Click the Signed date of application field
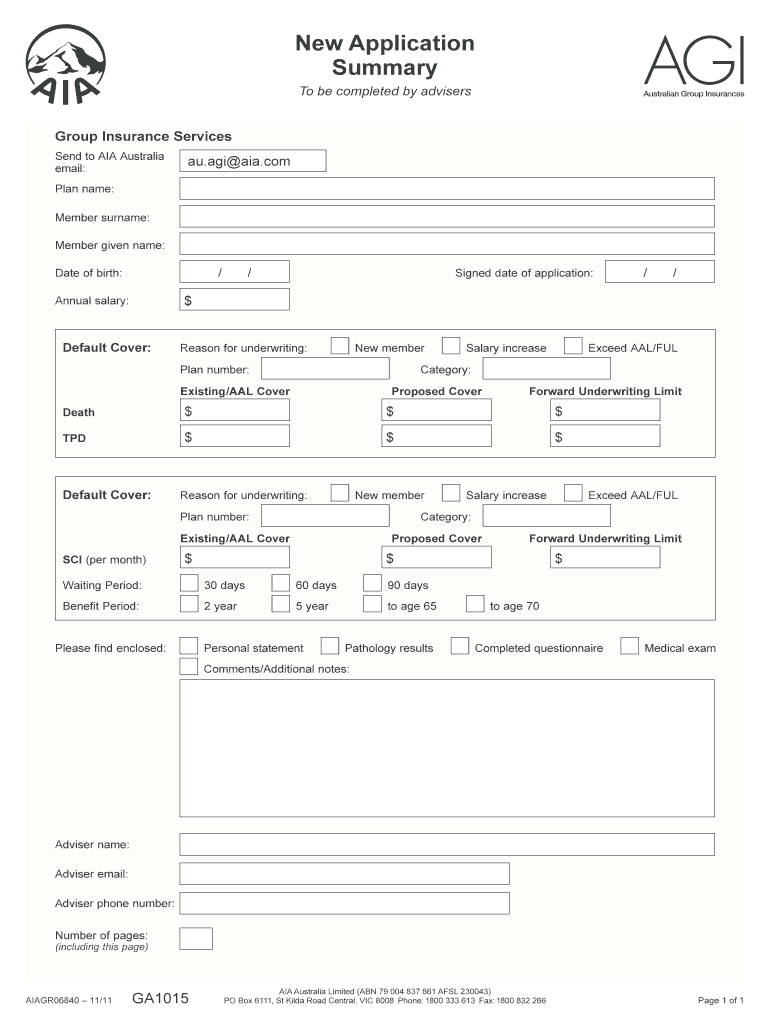 click(x=660, y=272)
